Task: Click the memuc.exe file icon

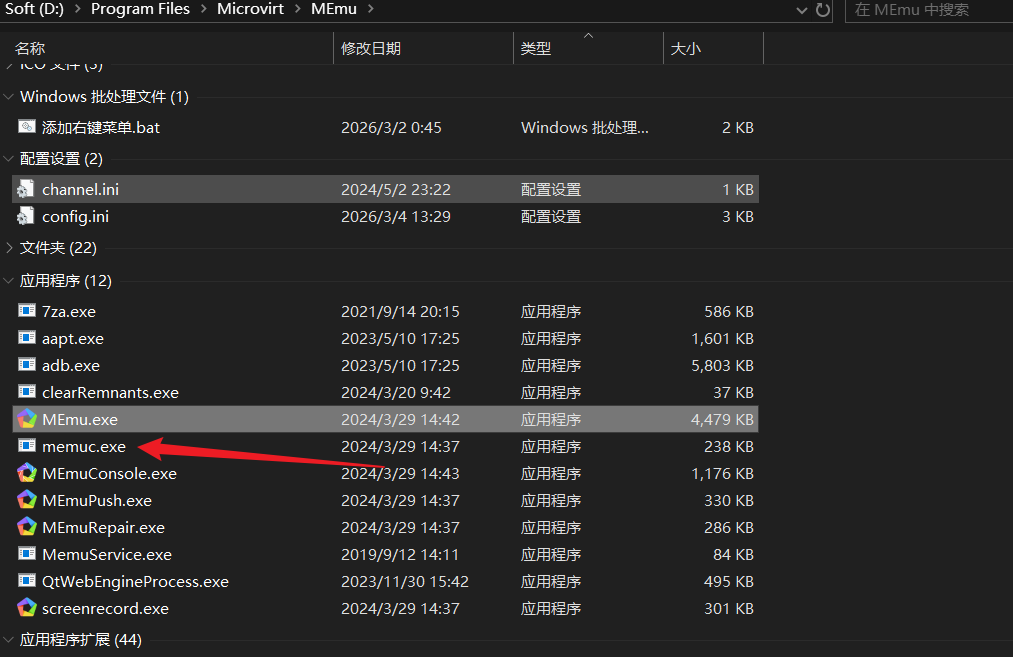Action: 27,446
